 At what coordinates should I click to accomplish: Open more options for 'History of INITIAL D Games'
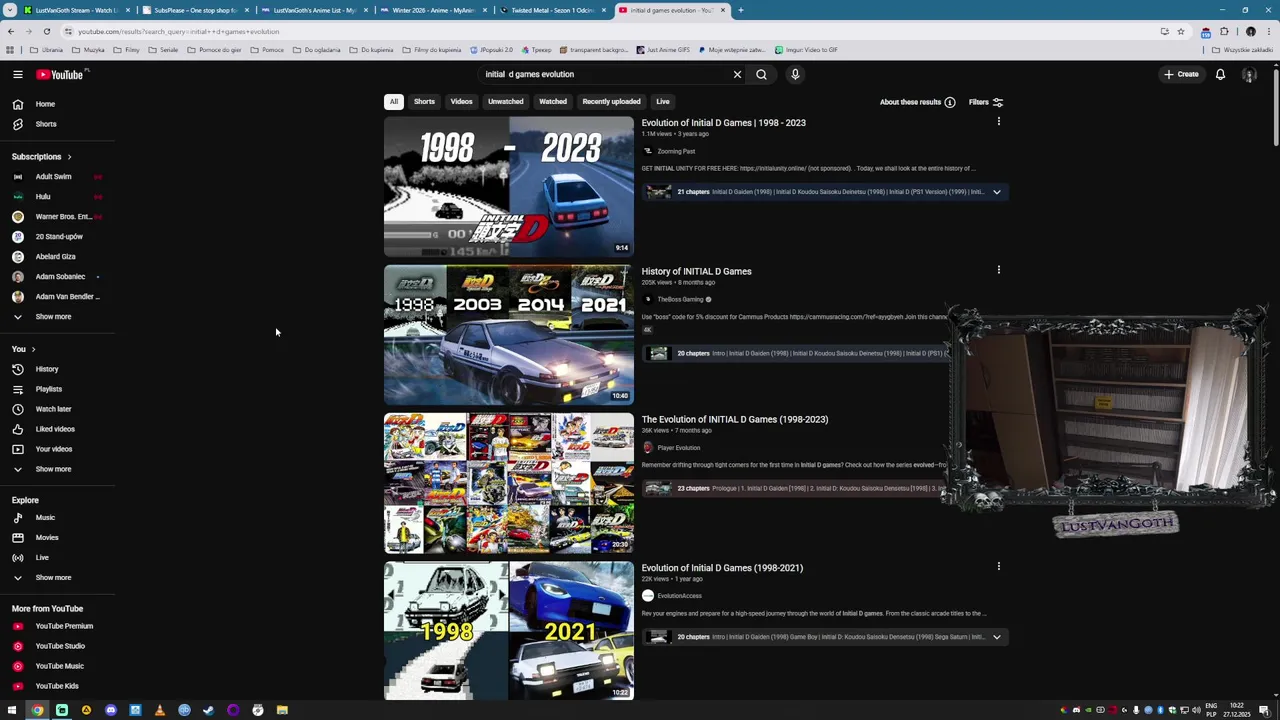pos(998,270)
